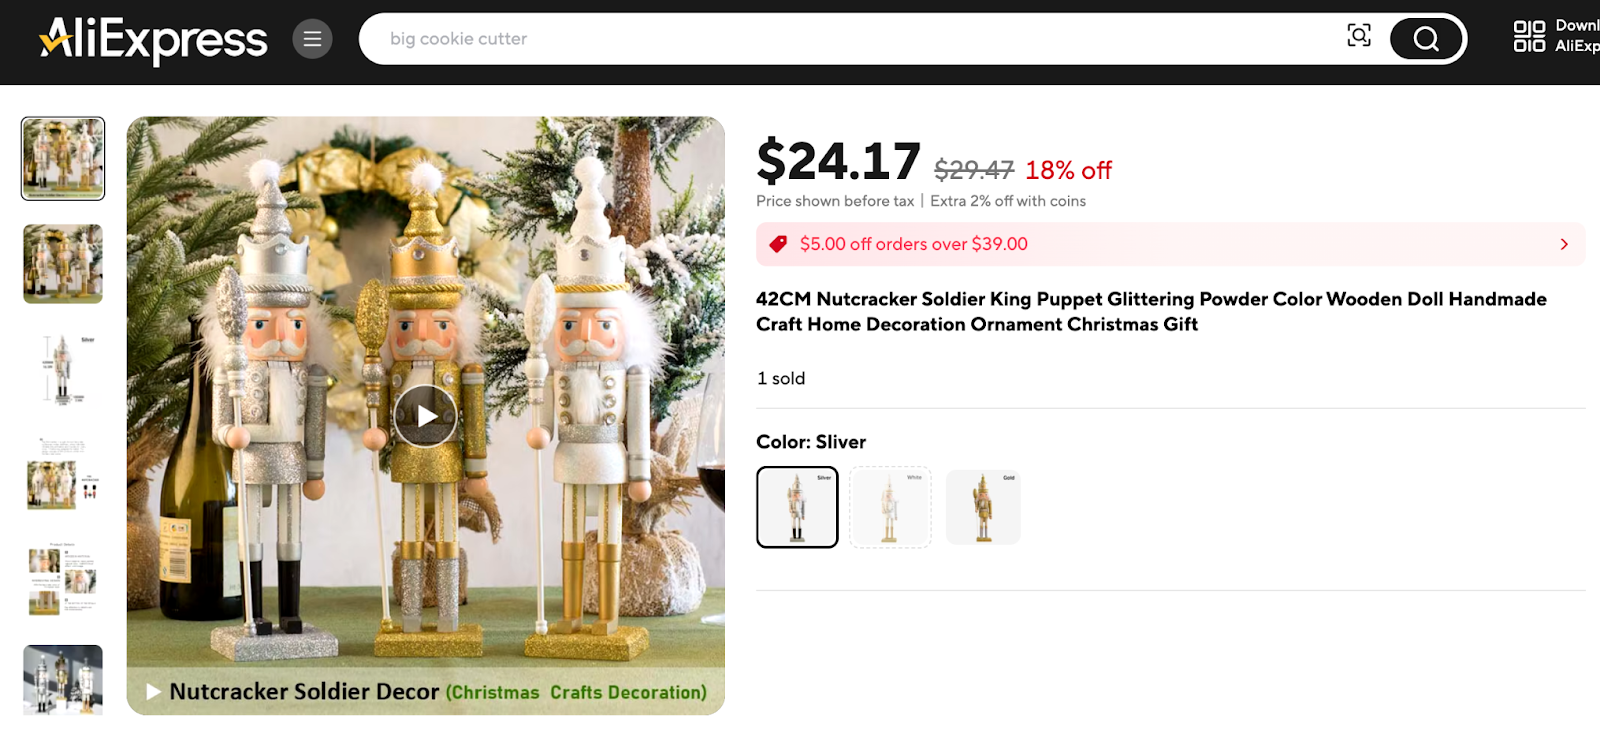Select the Gold color variant

(983, 507)
